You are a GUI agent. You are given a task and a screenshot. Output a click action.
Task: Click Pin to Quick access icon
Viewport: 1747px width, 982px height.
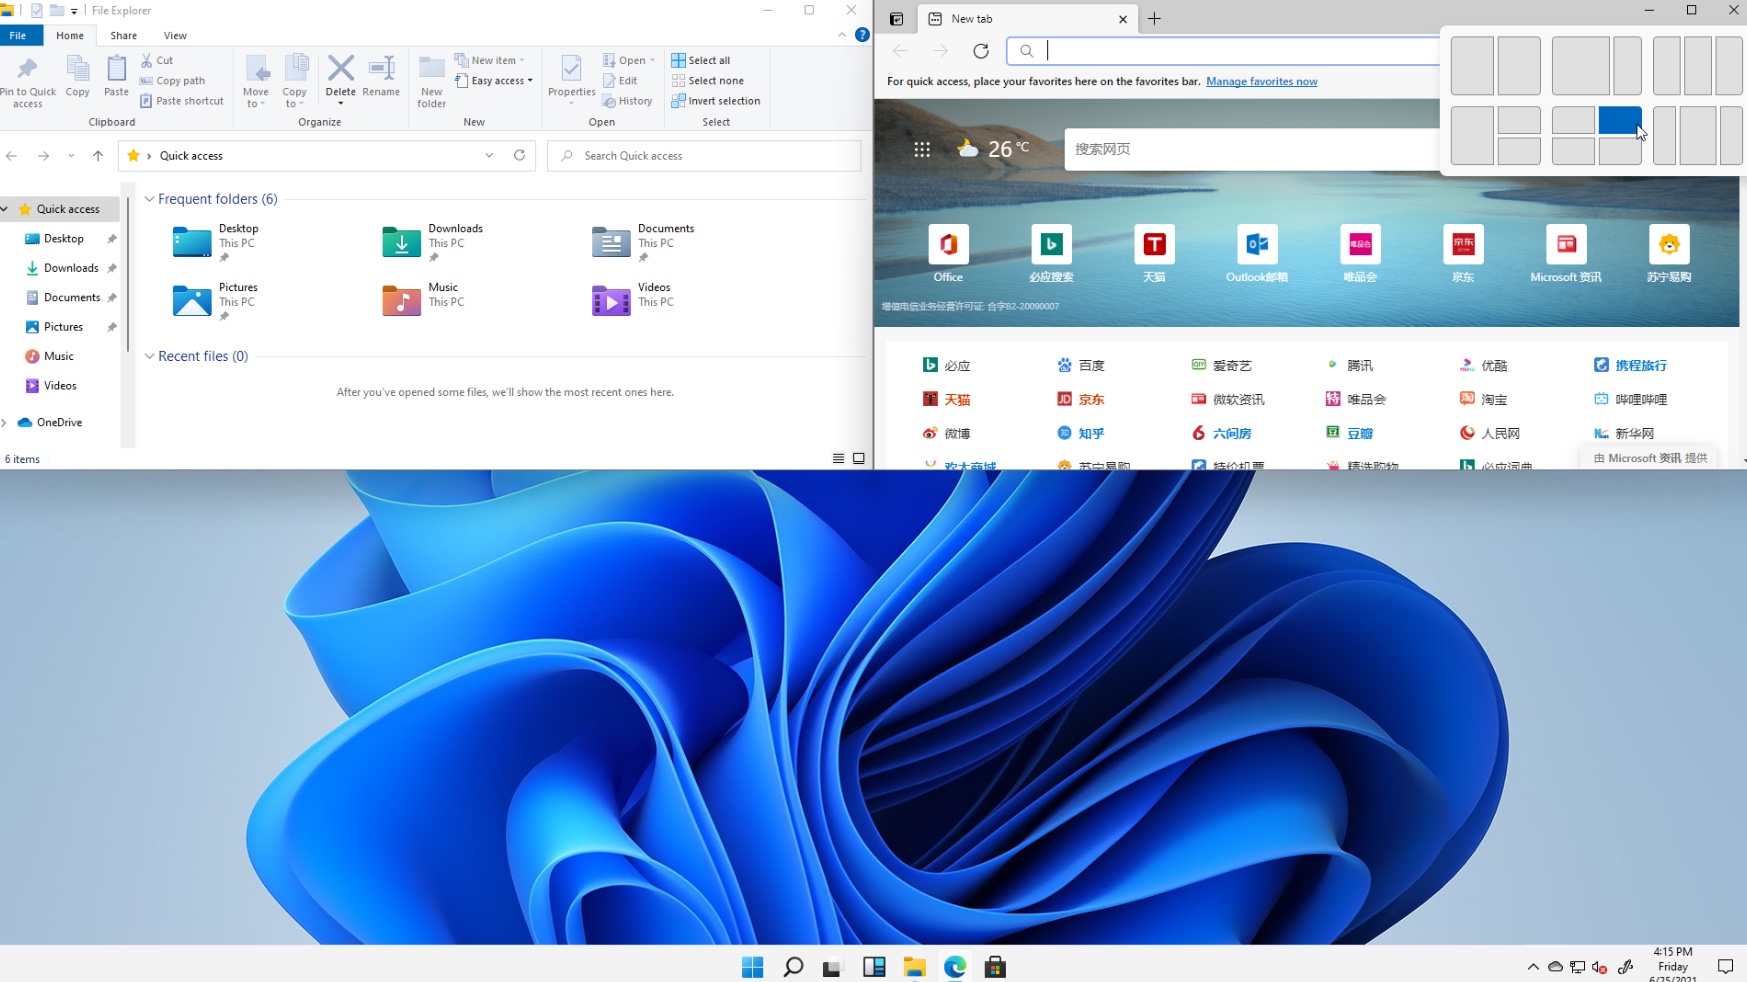[x=27, y=70]
